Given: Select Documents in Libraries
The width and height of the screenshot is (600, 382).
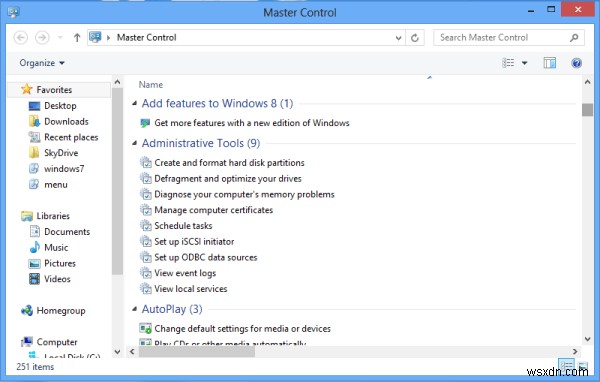Looking at the screenshot, I should (x=67, y=232).
